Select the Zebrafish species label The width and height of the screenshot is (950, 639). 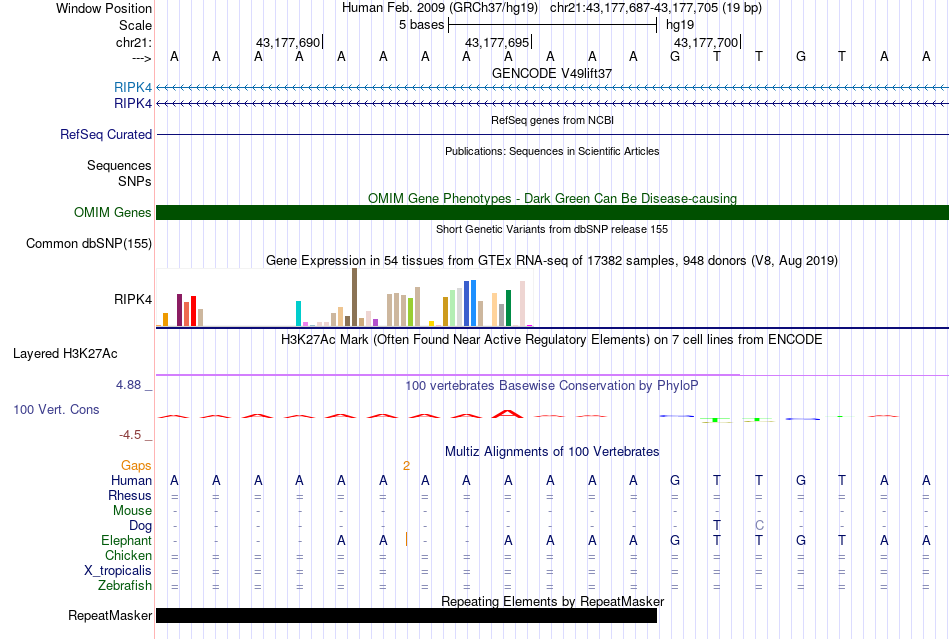(x=125, y=586)
